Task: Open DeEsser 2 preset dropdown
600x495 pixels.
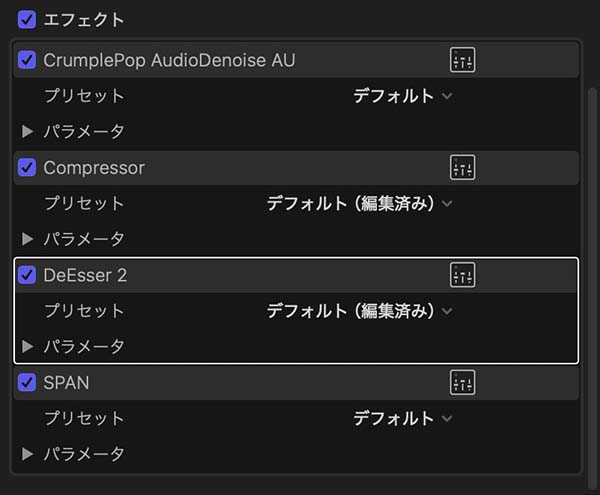Action: 359,311
